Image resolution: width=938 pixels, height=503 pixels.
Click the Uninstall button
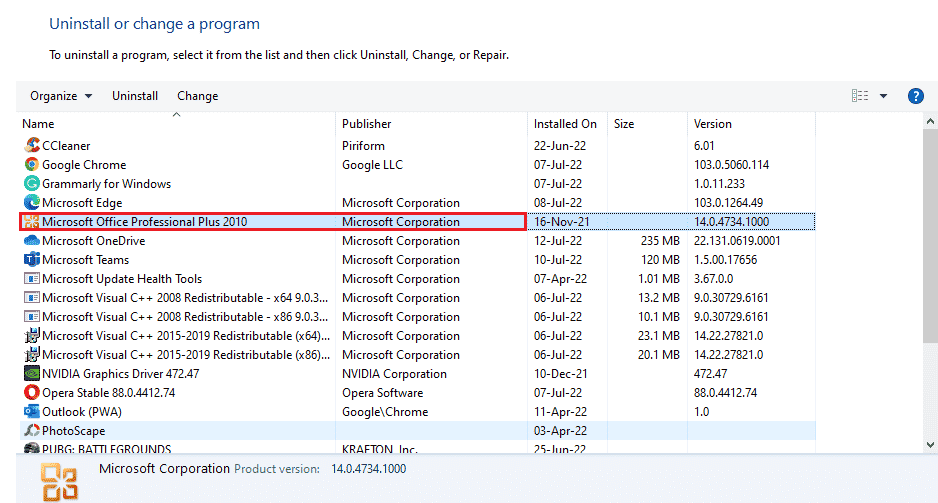[x=135, y=96]
